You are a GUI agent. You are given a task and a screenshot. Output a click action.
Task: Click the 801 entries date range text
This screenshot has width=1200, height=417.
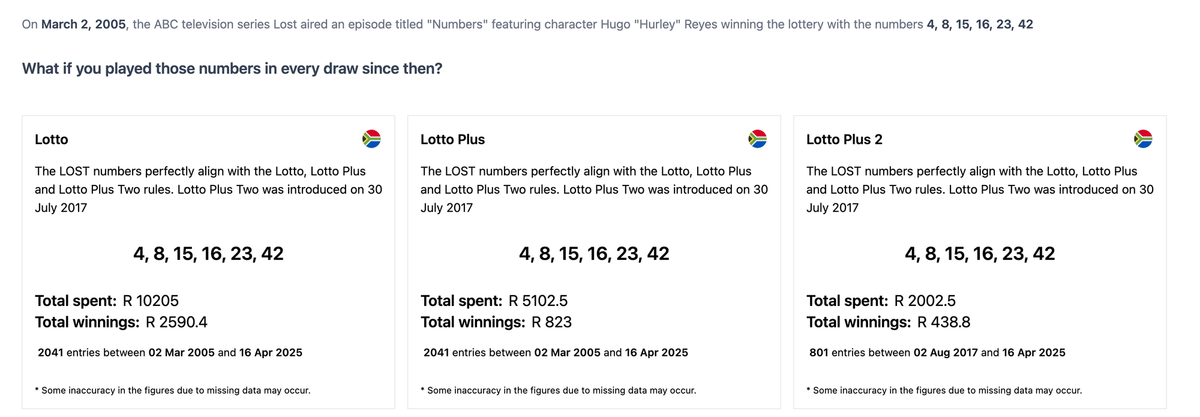(937, 353)
